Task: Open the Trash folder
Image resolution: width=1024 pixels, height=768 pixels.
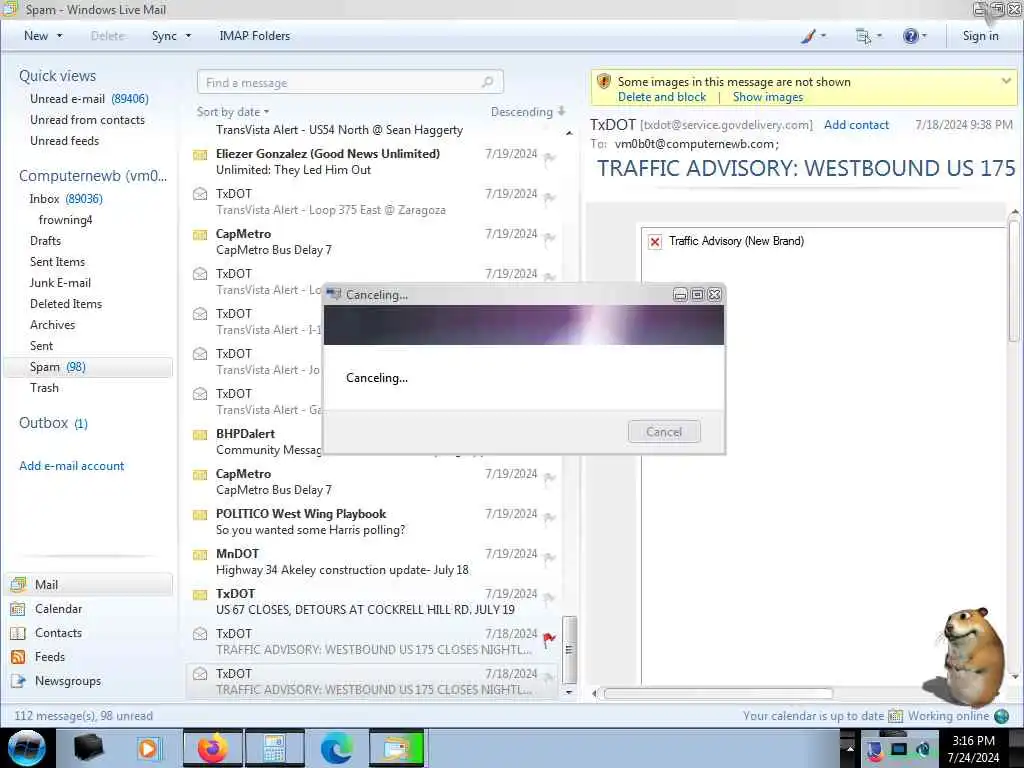Action: 44,388
